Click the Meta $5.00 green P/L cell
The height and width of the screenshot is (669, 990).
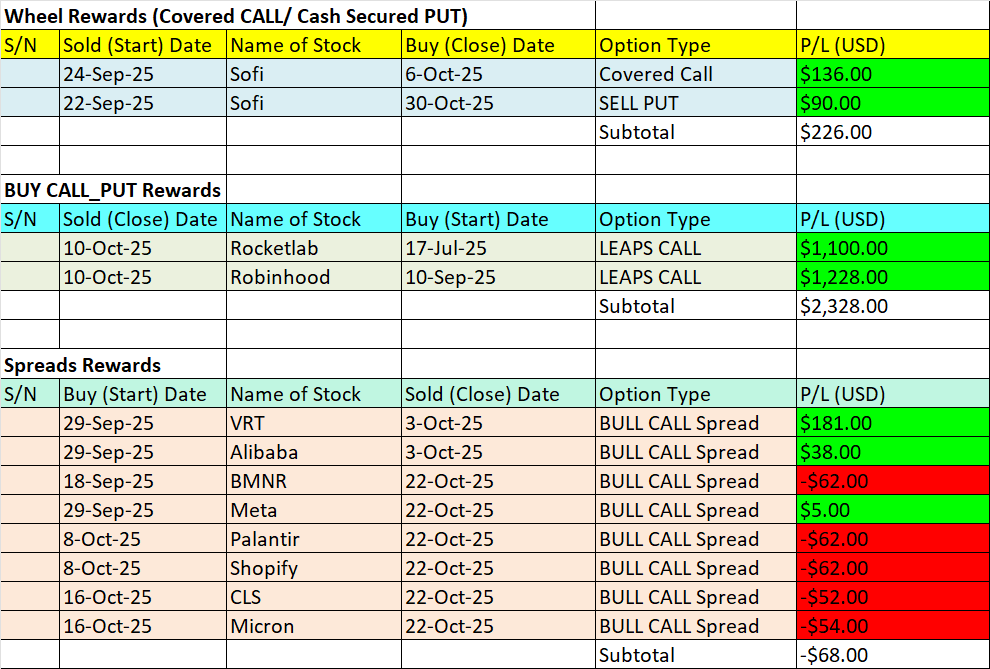click(x=892, y=510)
